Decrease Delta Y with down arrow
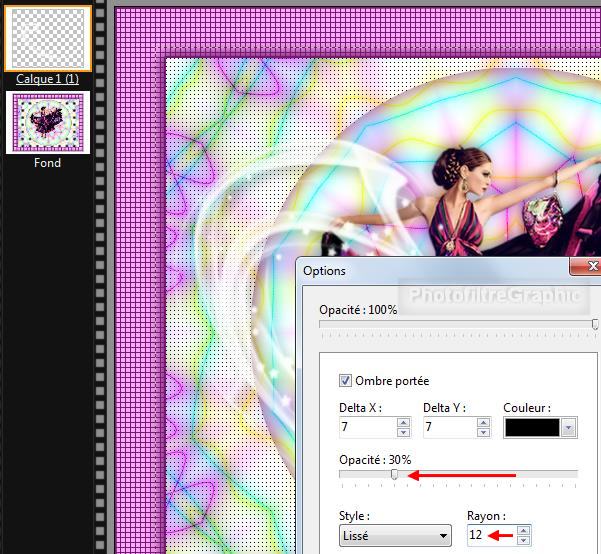The image size is (601, 554). click(483, 432)
